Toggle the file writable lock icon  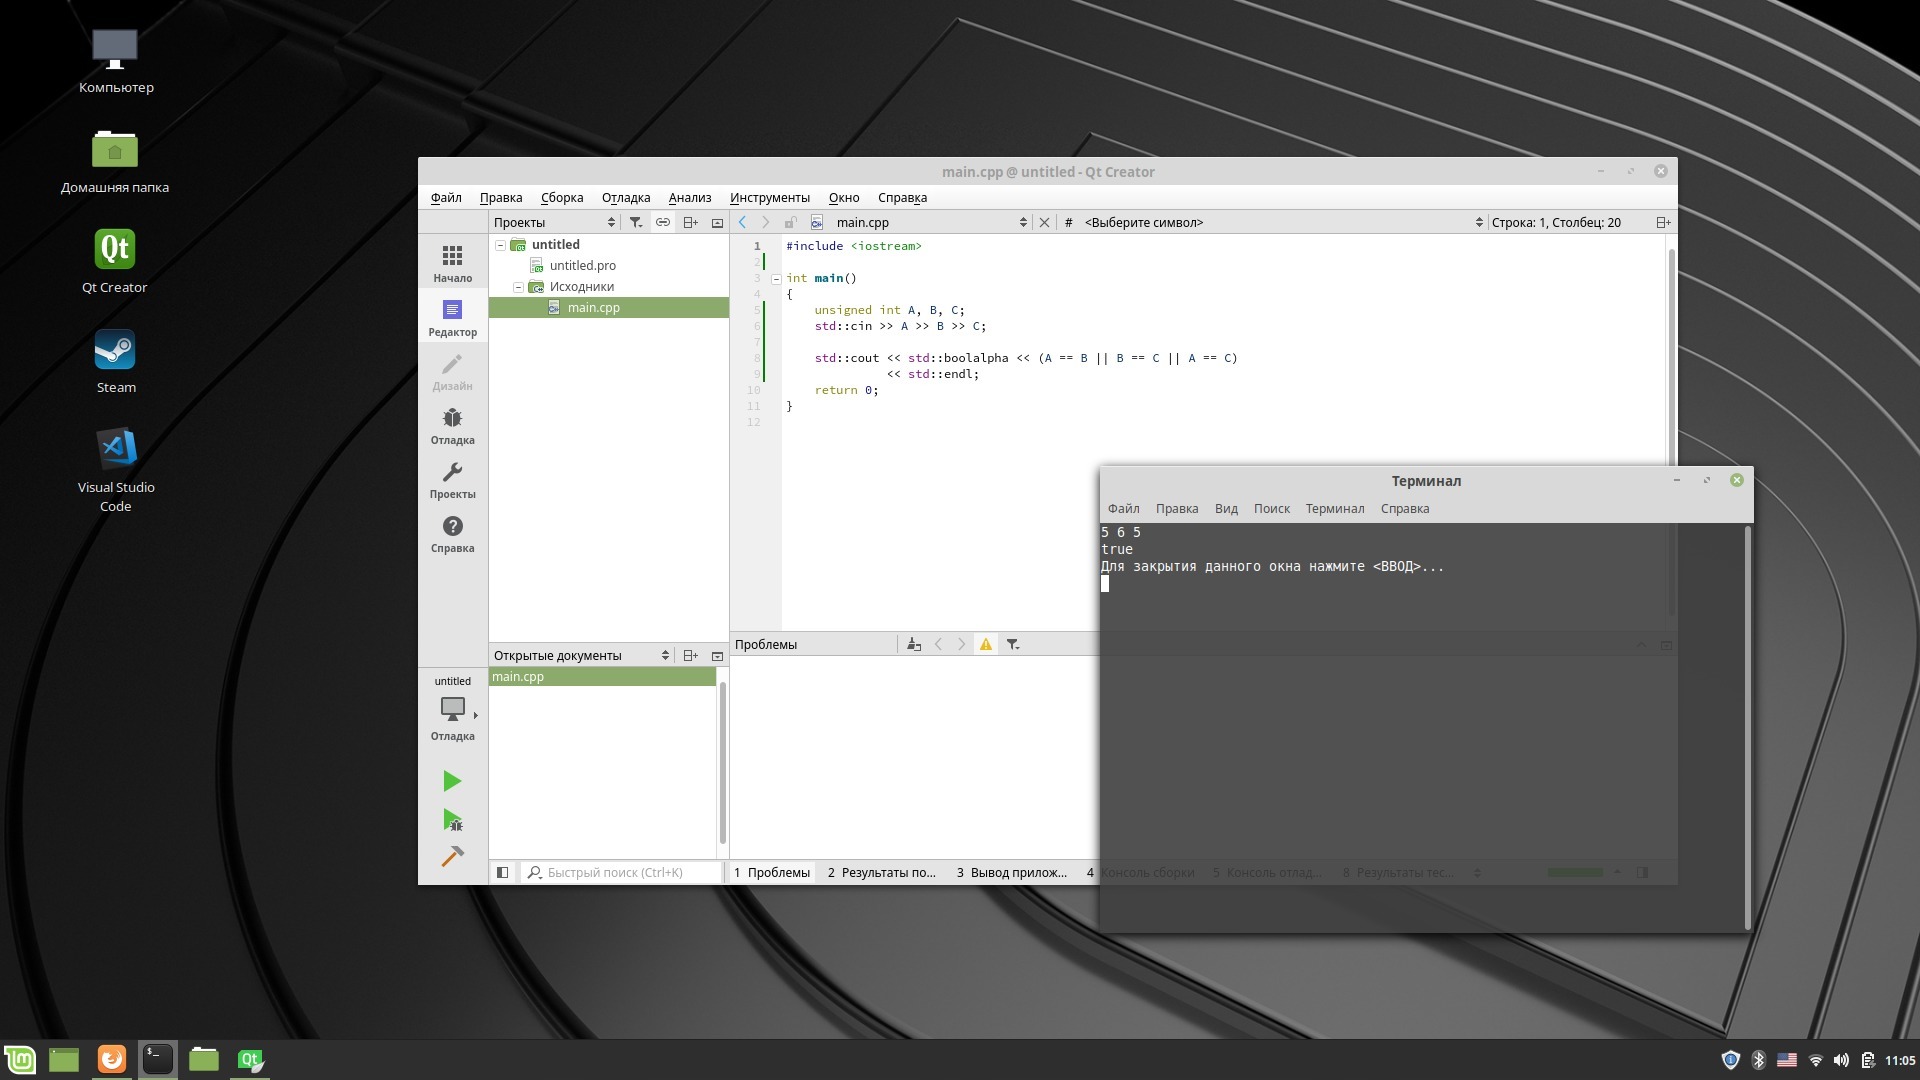[791, 222]
